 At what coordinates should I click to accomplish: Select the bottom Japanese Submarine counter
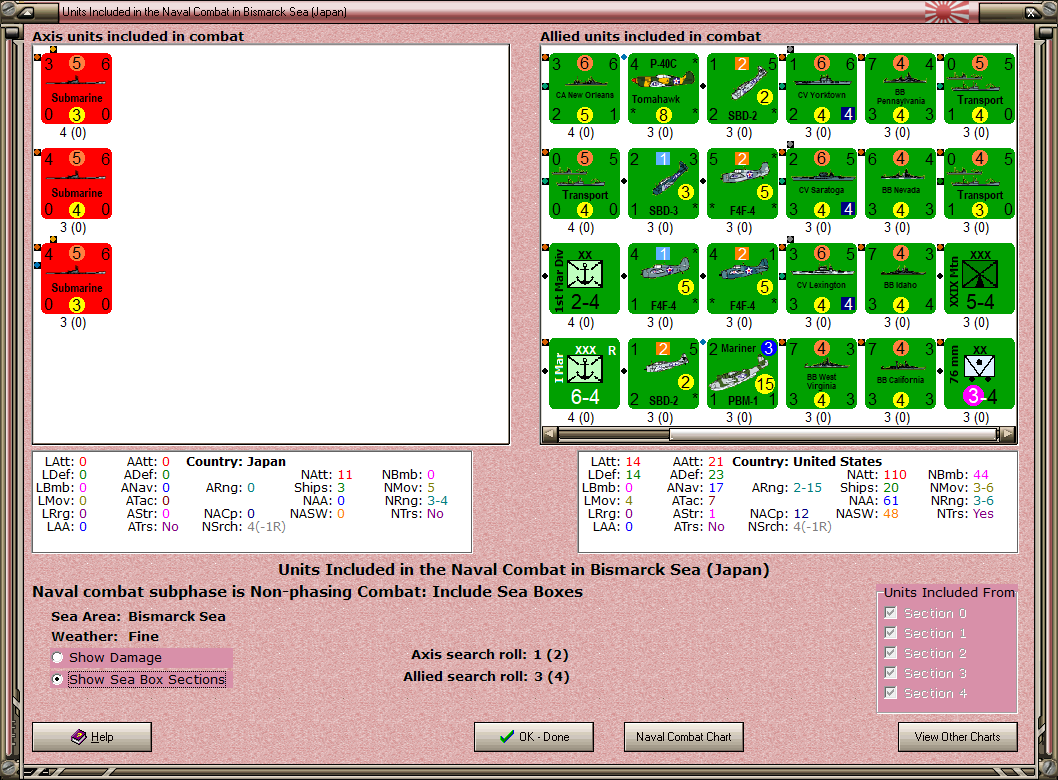(x=76, y=279)
